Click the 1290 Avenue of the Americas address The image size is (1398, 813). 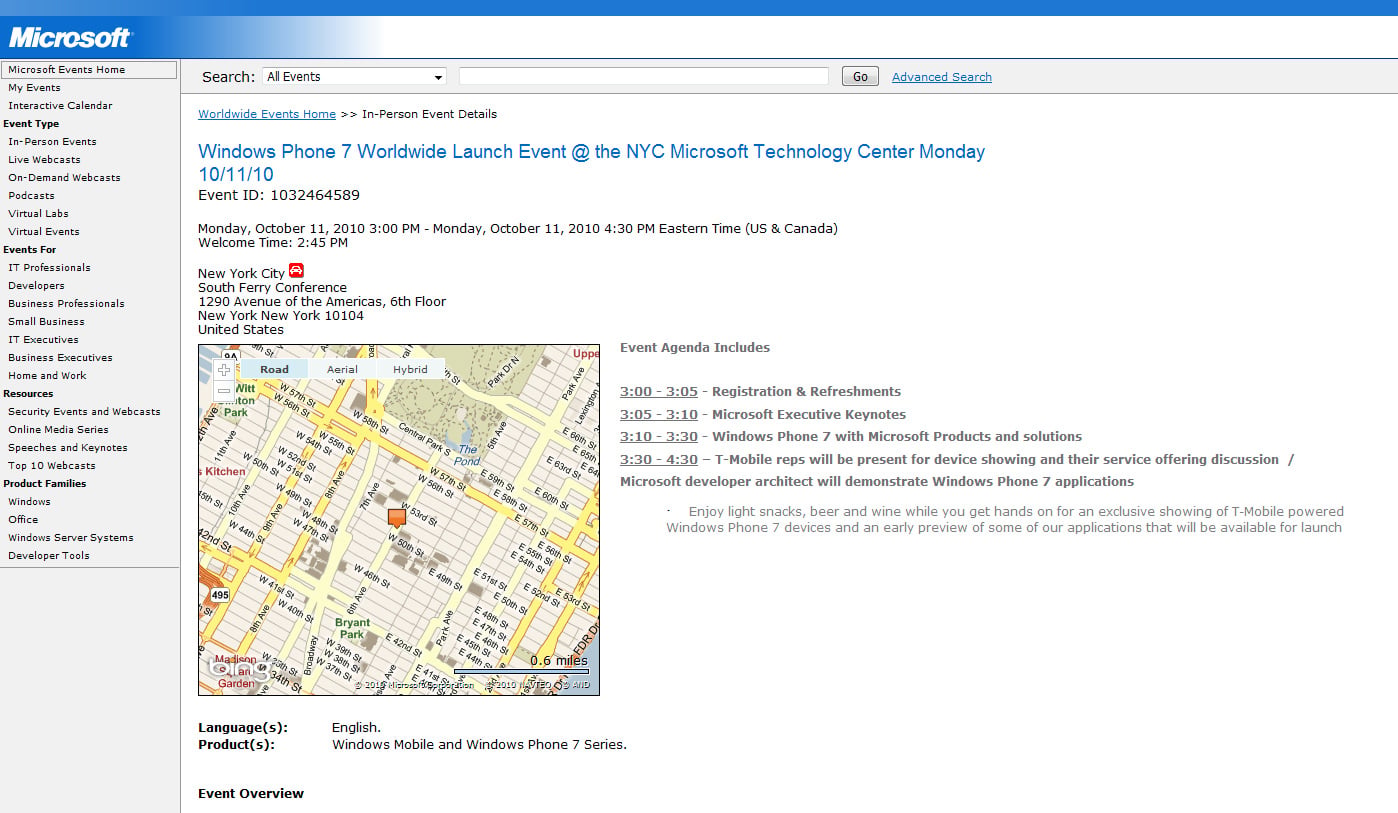pyautogui.click(x=322, y=302)
